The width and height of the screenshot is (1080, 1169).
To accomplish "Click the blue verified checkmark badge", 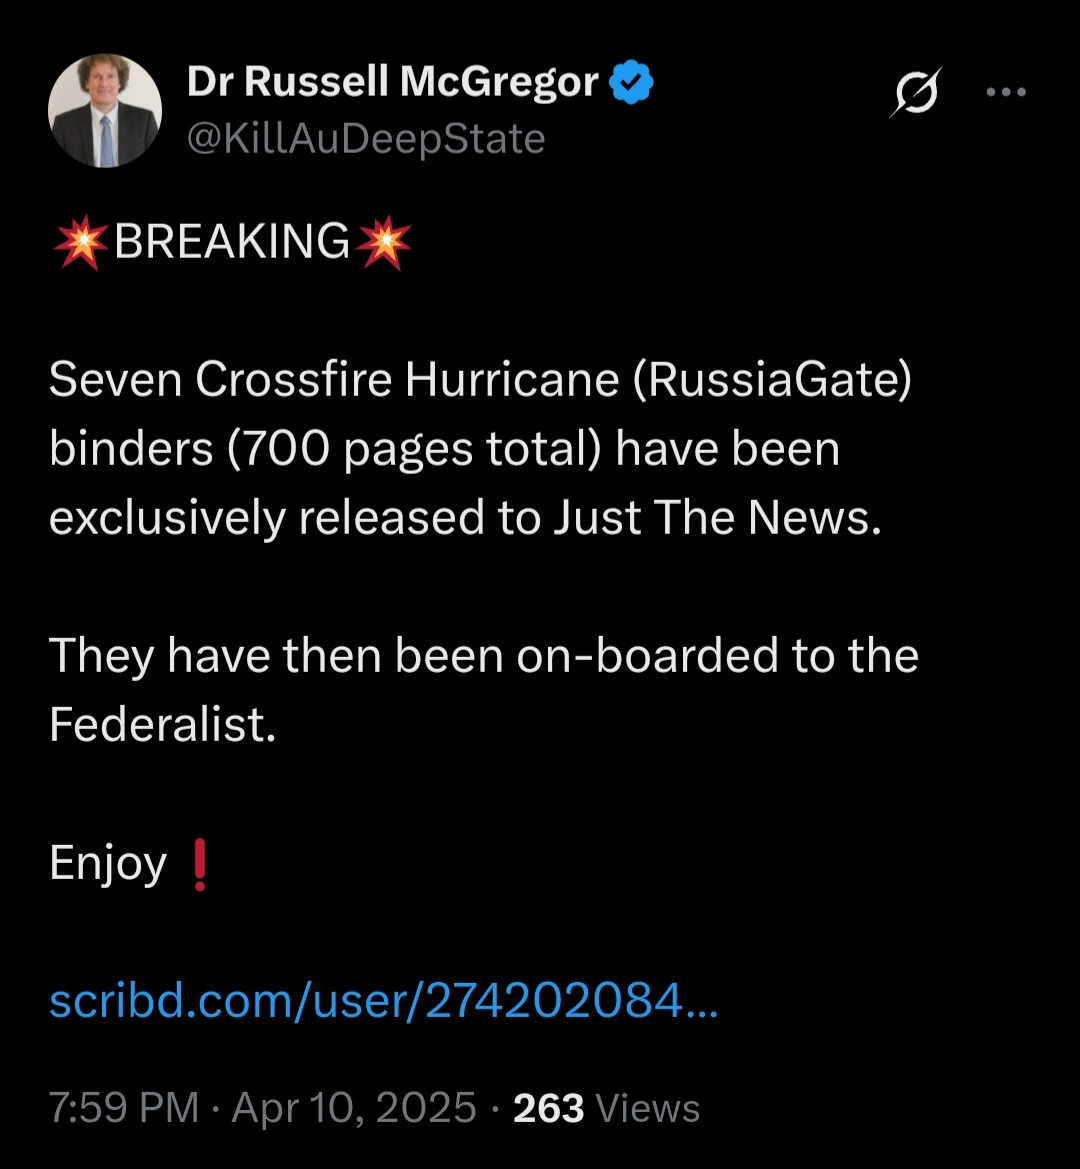I will point(632,83).
